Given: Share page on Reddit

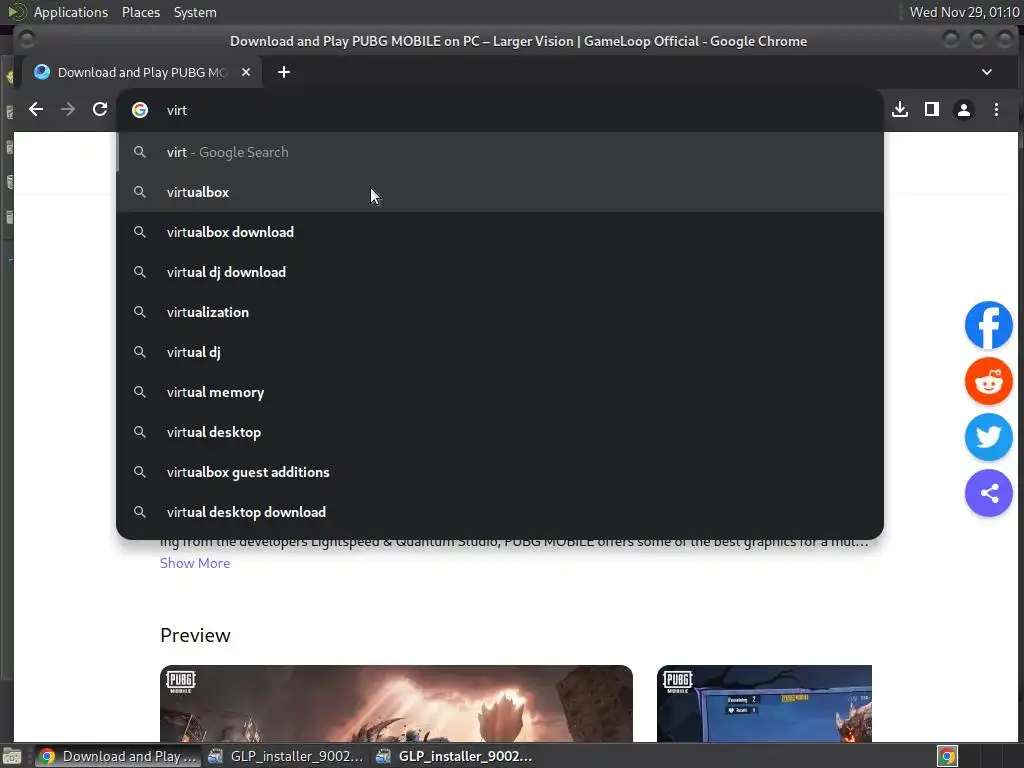Looking at the screenshot, I should (x=989, y=381).
